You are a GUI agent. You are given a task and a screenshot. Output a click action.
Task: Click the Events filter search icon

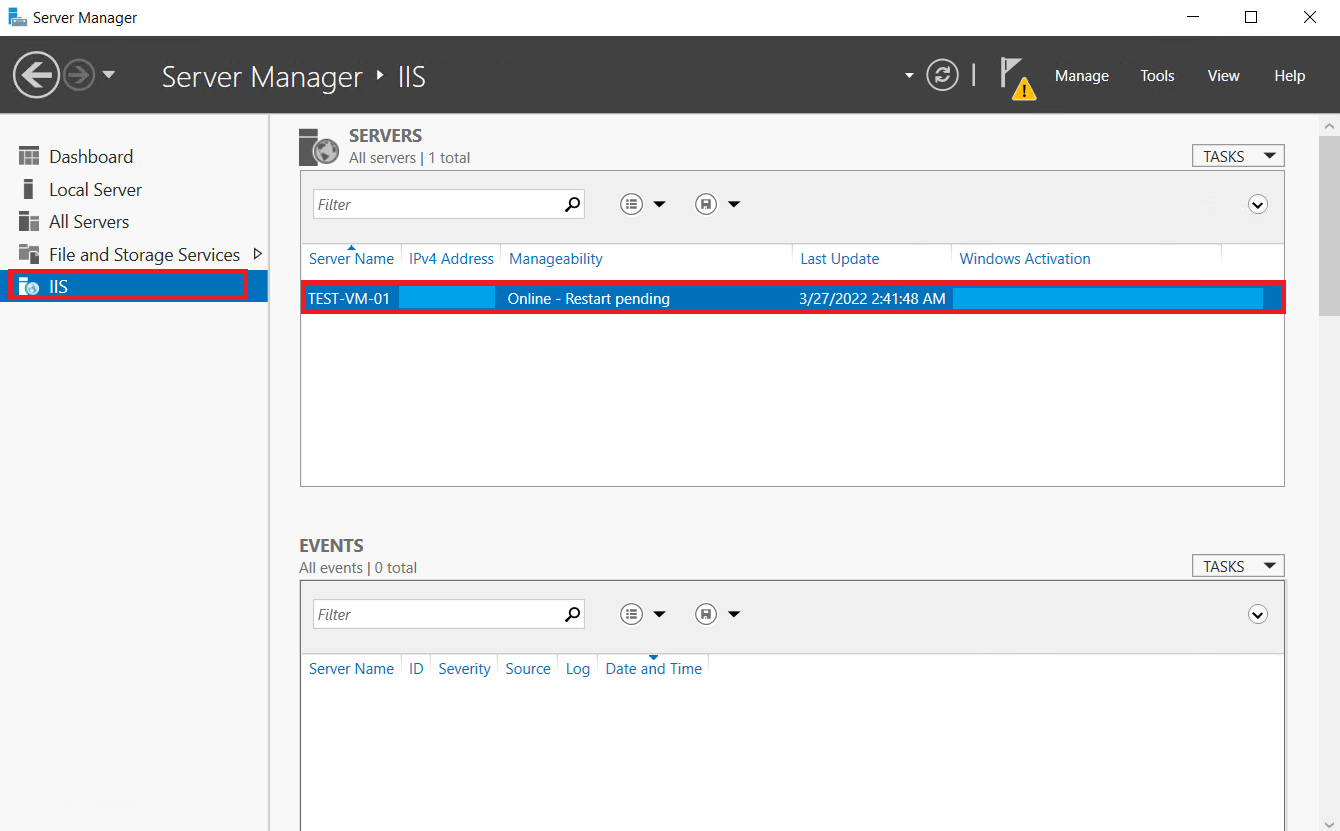click(573, 614)
